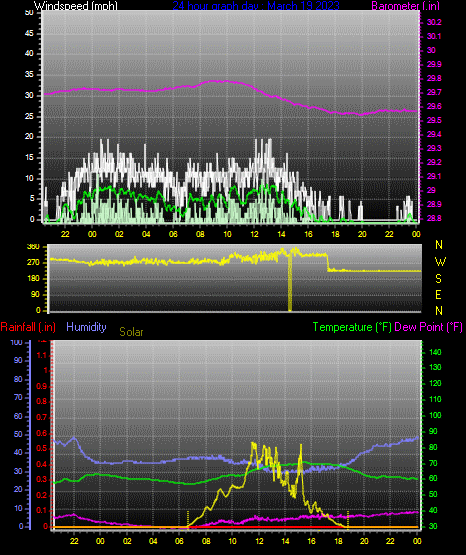Click the "29.8" barometer axis value
The image size is (466, 555).
pyautogui.click(x=434, y=78)
